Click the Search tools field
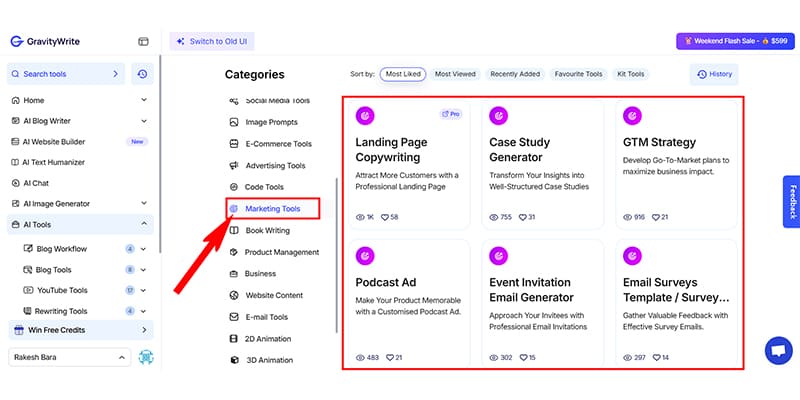 [x=65, y=74]
